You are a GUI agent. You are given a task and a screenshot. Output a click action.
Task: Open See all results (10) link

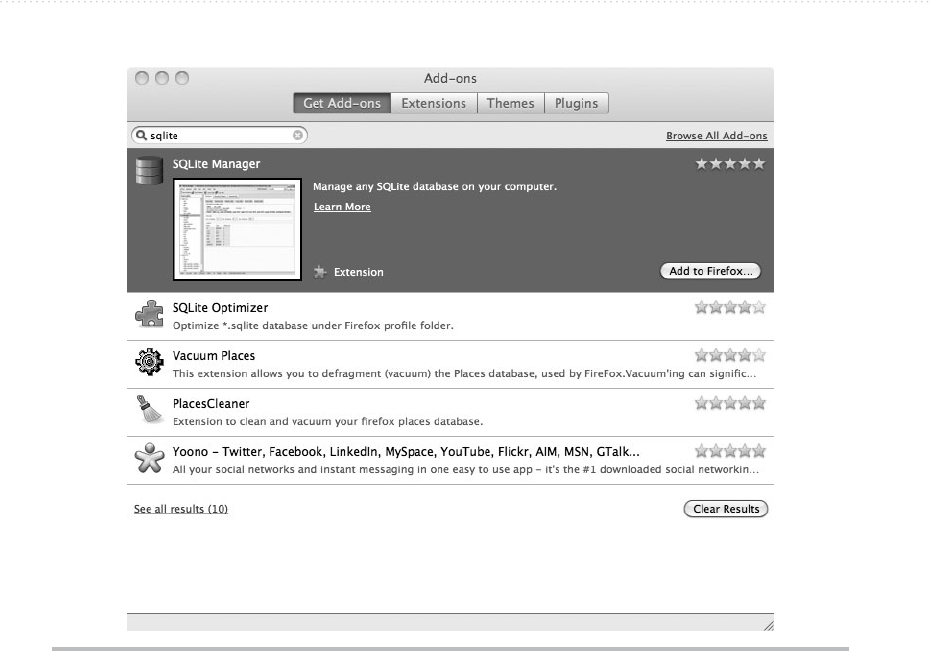pos(181,509)
